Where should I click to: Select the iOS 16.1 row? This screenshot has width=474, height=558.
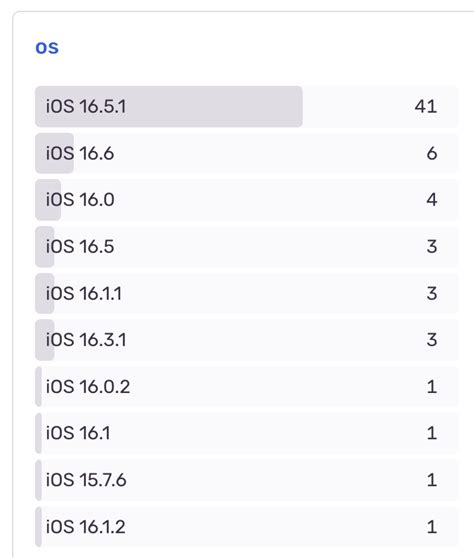coord(247,433)
